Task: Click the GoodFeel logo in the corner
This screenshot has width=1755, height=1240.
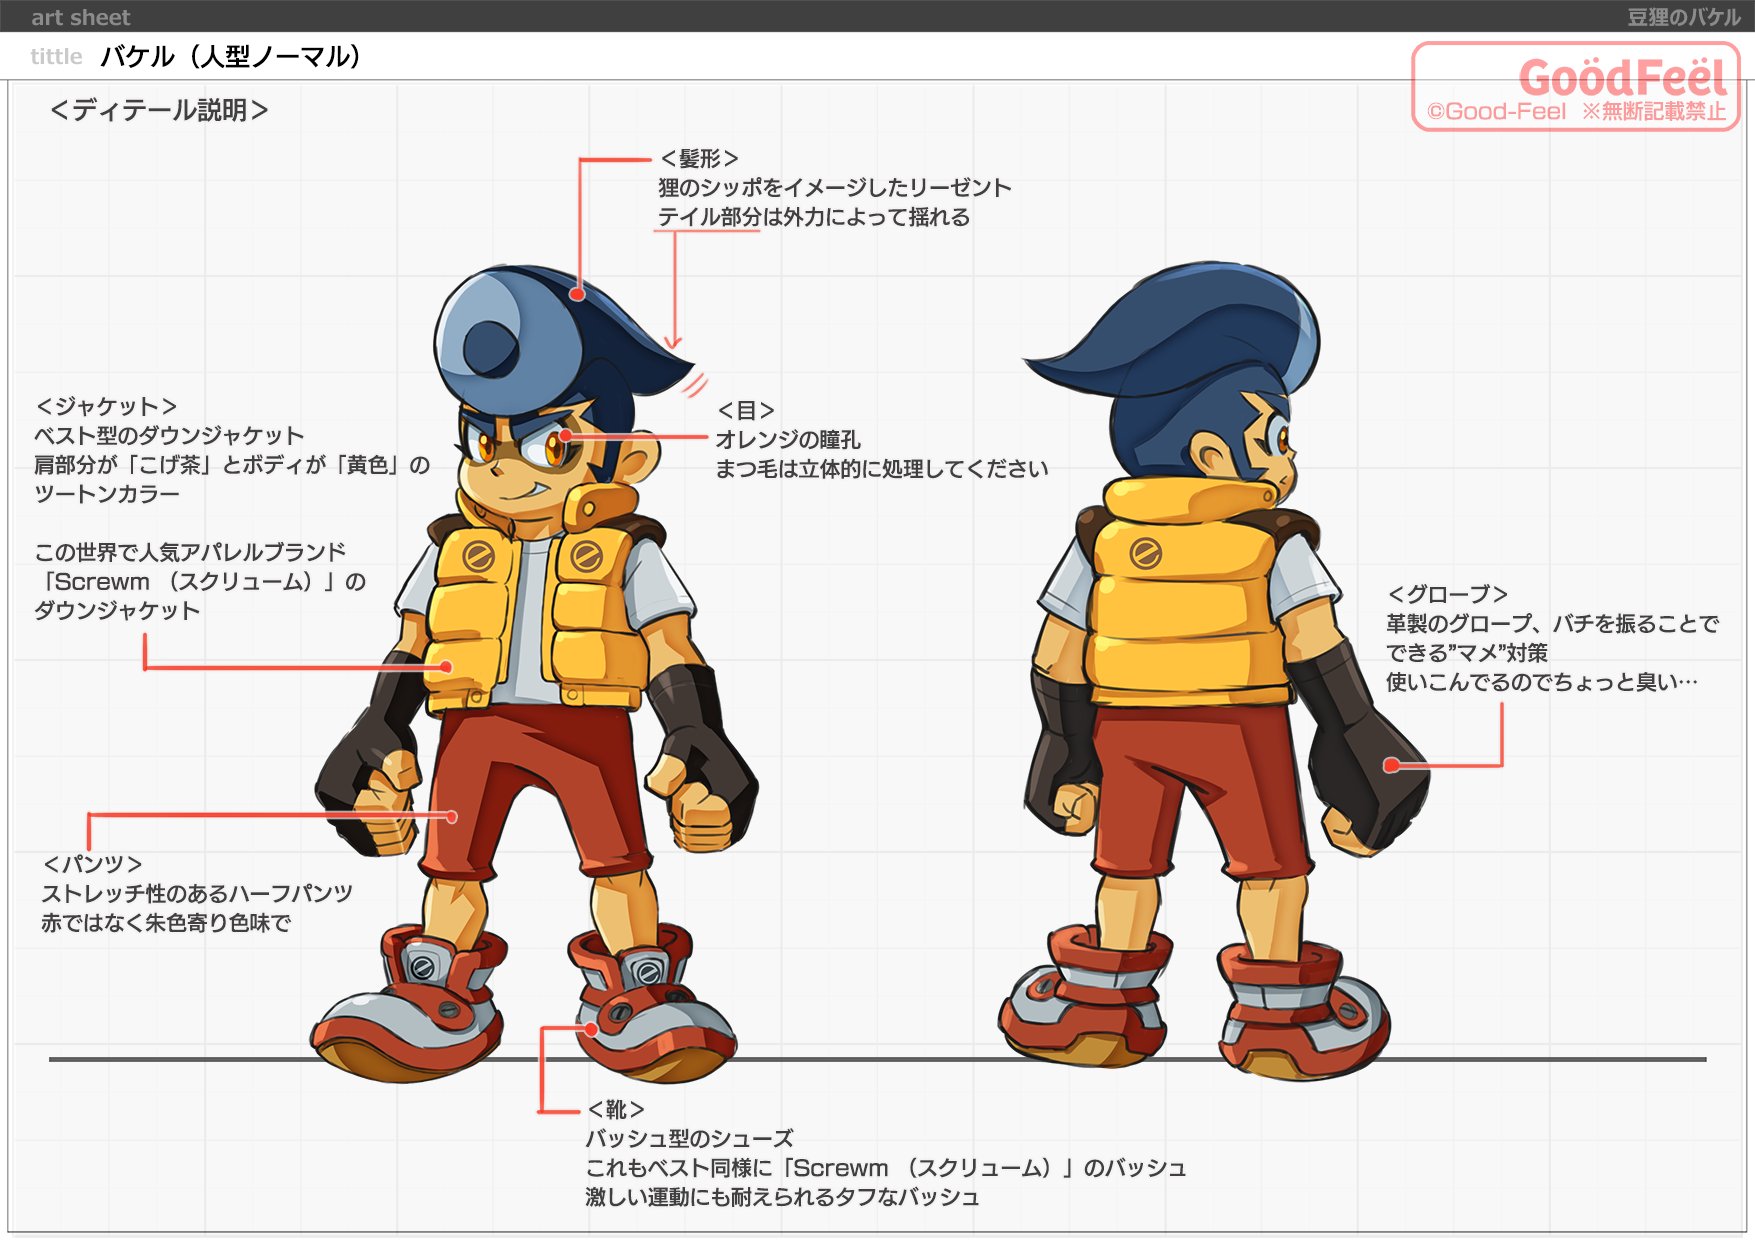Action: tap(1621, 78)
